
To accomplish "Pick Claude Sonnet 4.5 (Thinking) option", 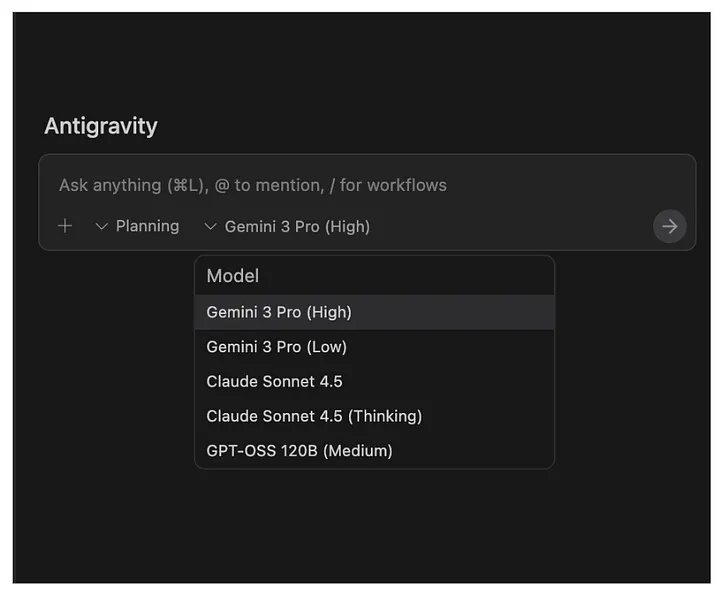I will tap(314, 416).
